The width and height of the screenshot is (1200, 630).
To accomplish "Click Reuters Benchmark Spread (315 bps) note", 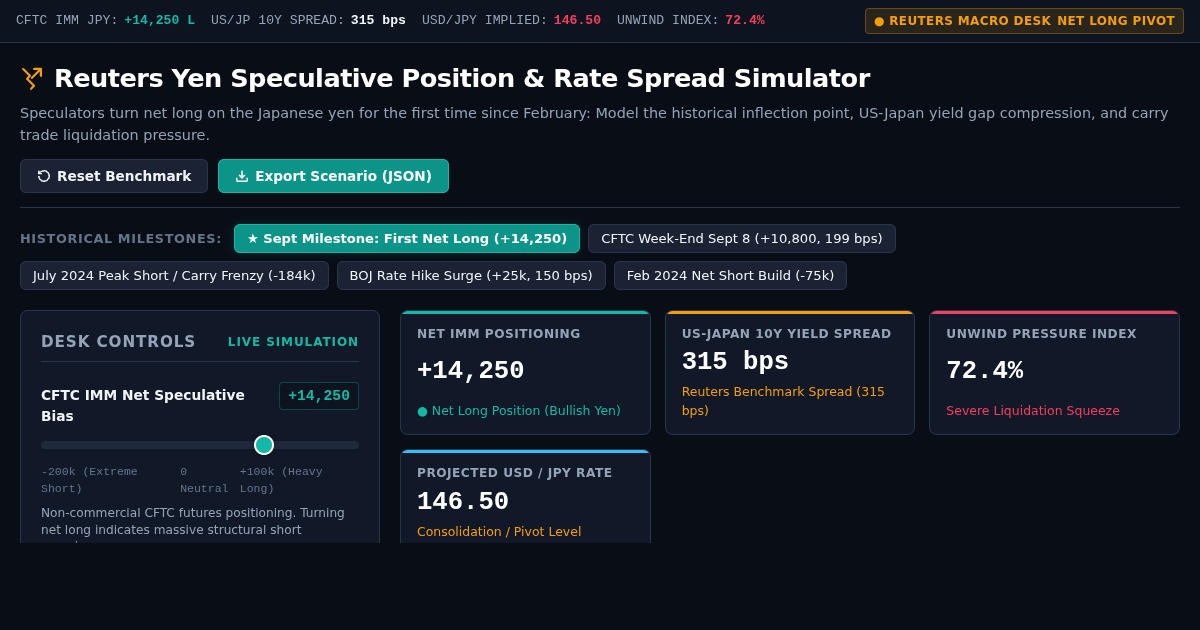I will 783,401.
